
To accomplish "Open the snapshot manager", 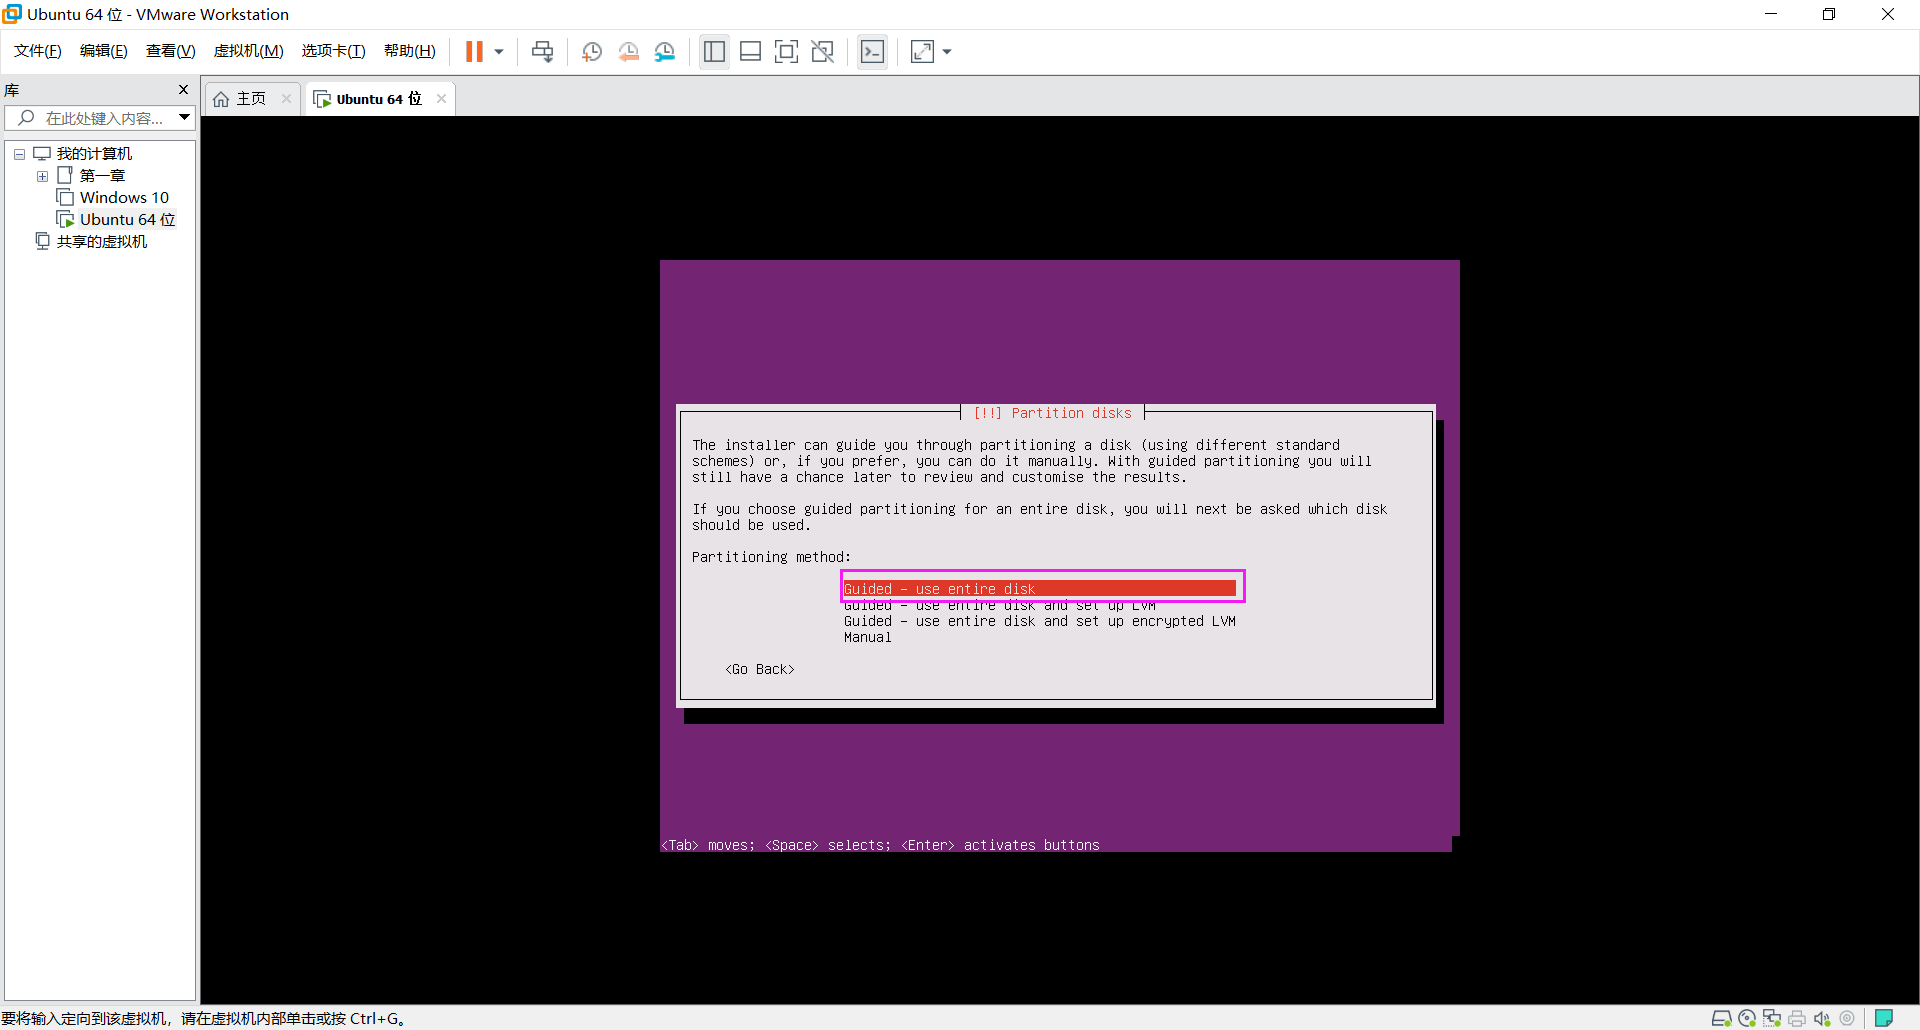I will 665,52.
